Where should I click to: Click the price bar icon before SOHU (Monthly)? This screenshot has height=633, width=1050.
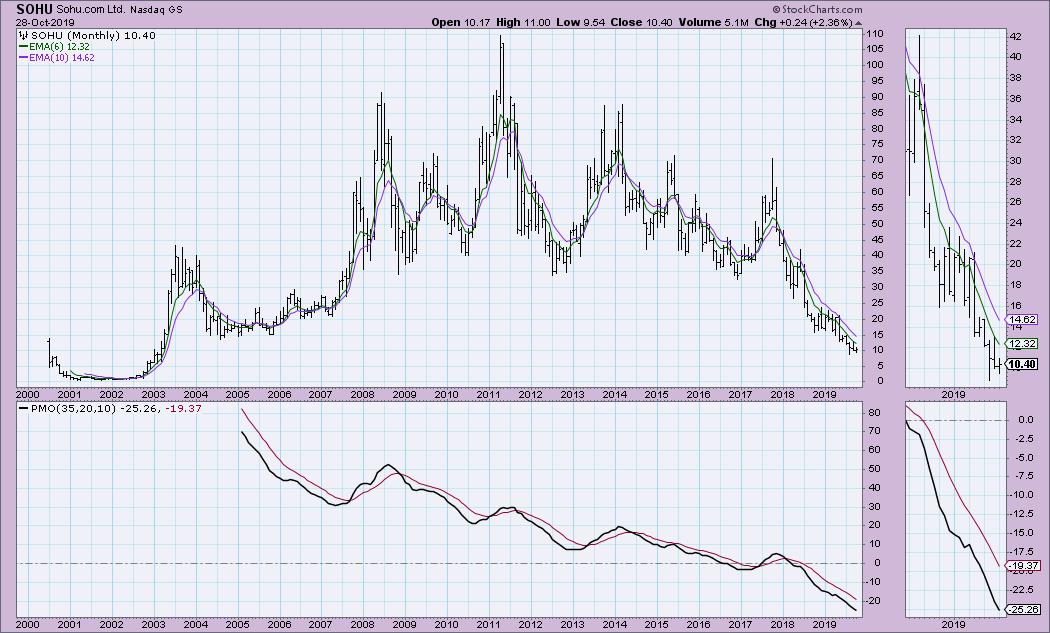point(24,36)
